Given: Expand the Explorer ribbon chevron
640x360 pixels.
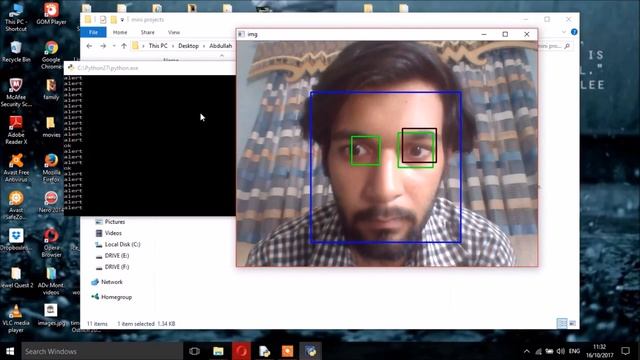Looking at the screenshot, I should click(564, 32).
